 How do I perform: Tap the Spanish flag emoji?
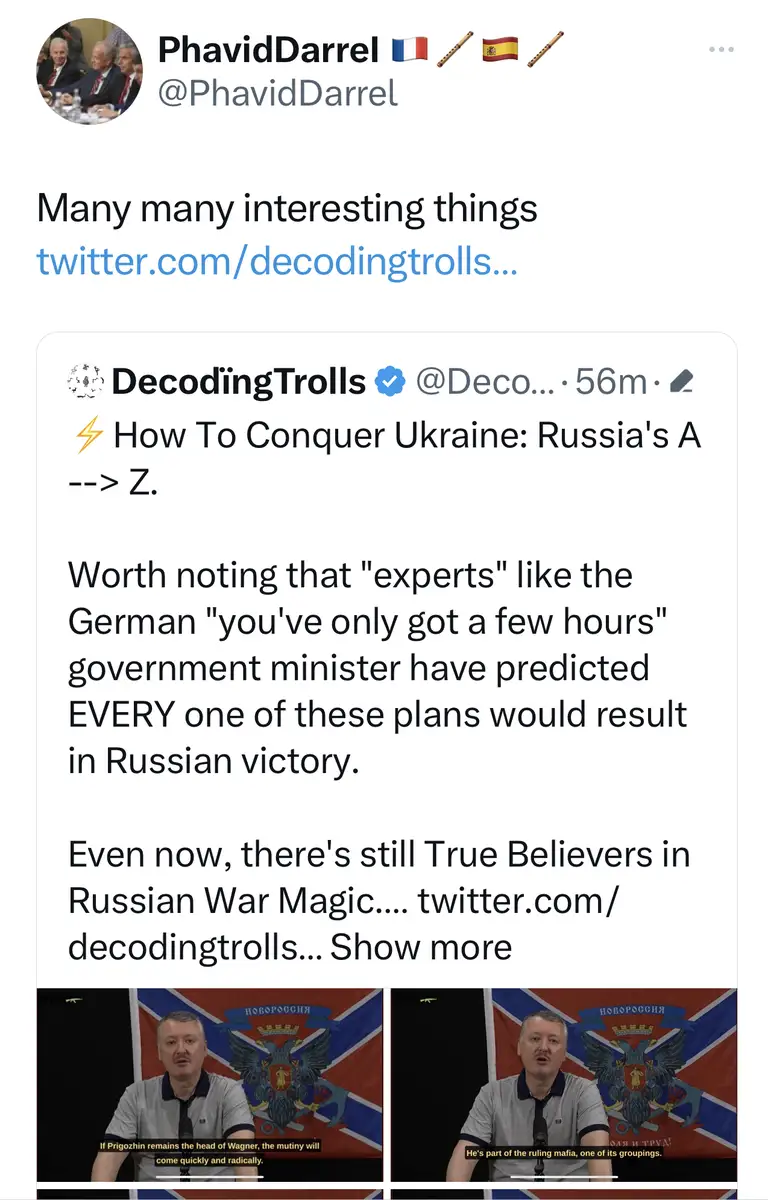[x=499, y=47]
